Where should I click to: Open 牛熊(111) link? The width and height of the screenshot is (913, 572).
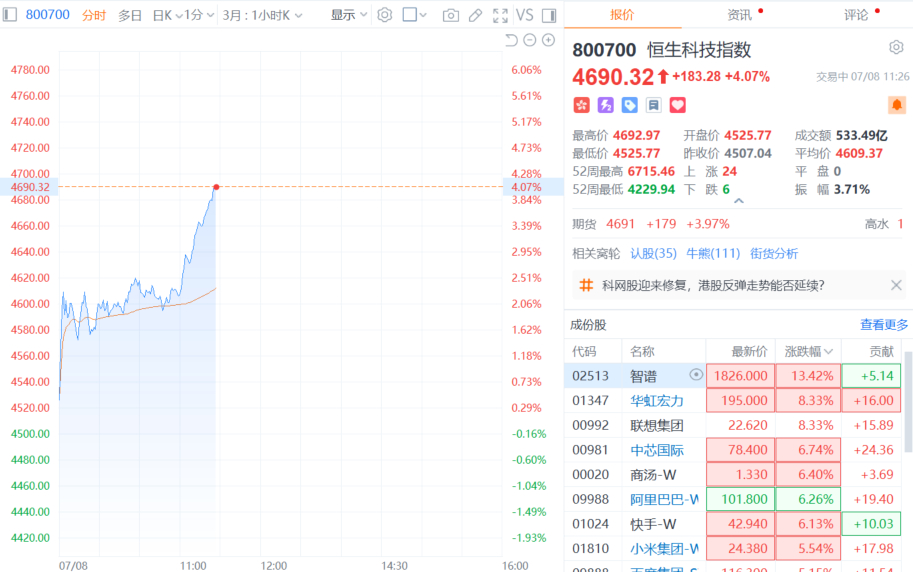pyautogui.click(x=713, y=253)
